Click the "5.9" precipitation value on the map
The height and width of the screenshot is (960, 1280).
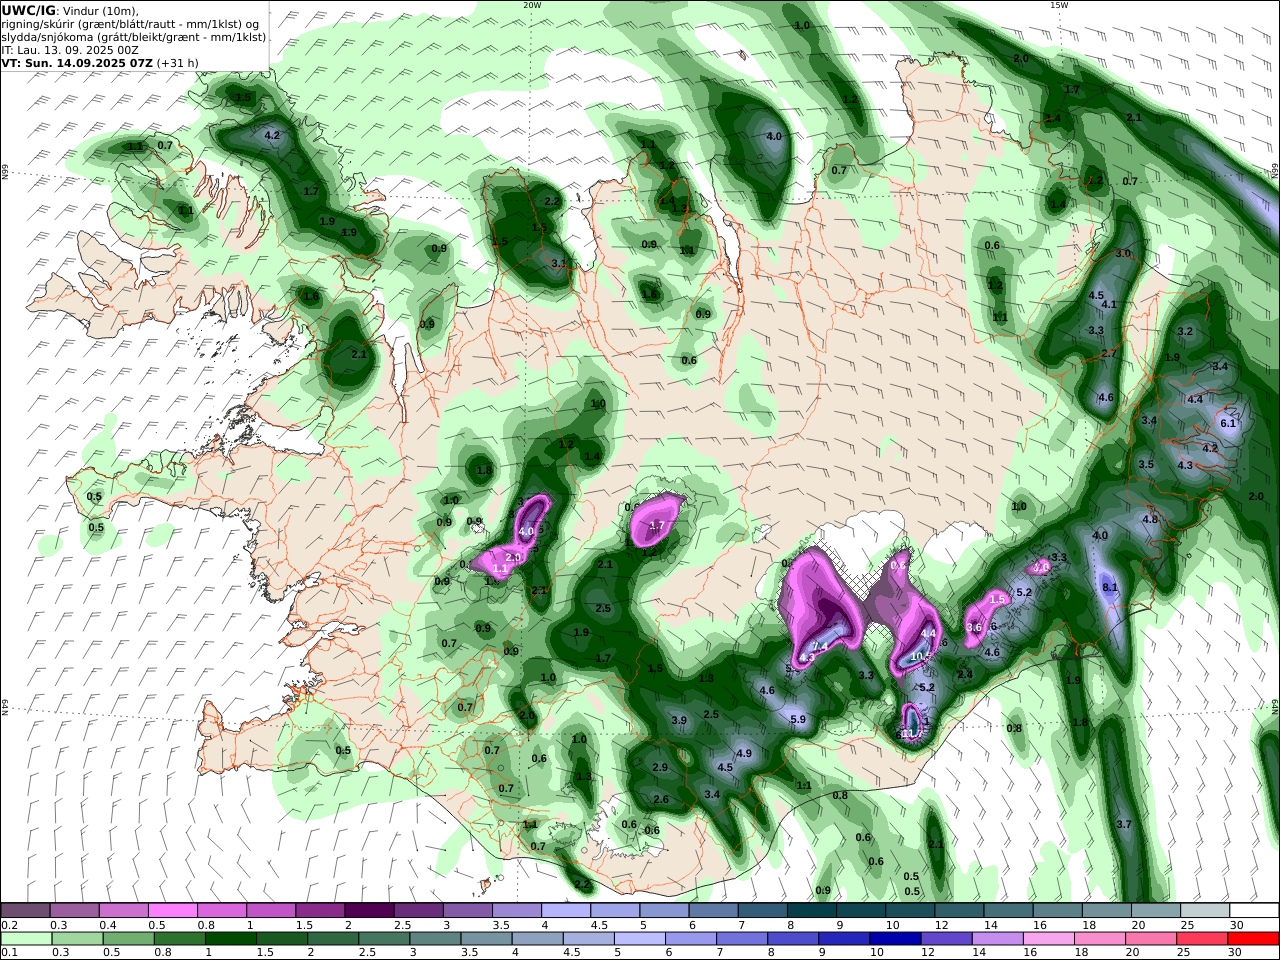click(x=798, y=719)
